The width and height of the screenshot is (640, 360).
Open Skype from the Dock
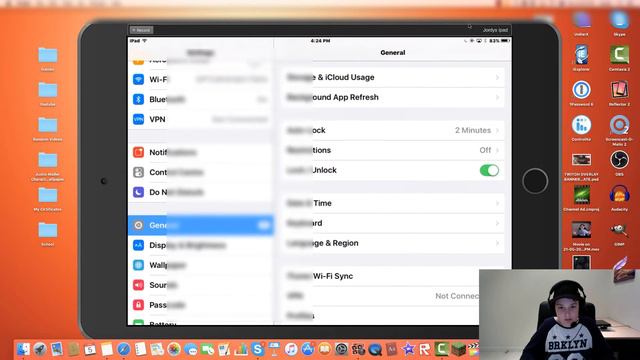click(257, 349)
